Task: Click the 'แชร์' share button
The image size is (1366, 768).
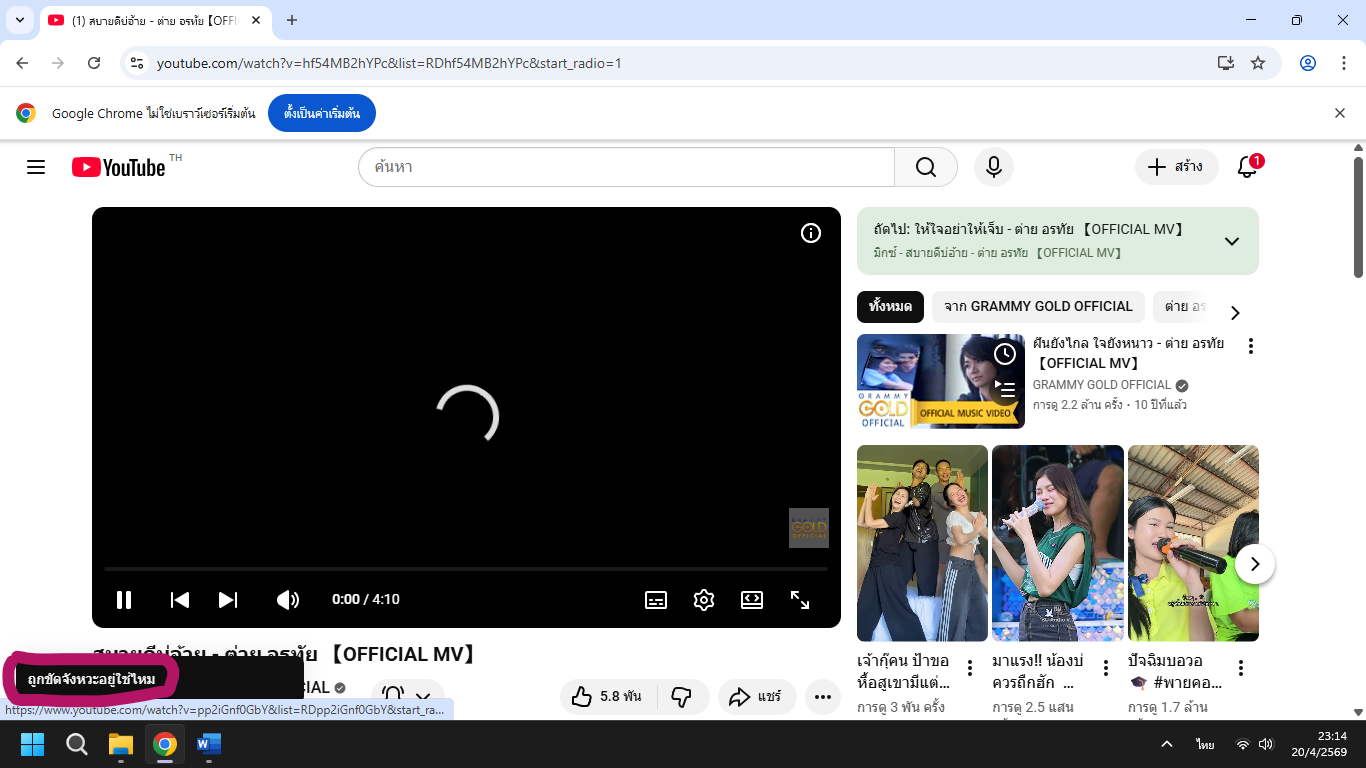Action: pos(756,697)
